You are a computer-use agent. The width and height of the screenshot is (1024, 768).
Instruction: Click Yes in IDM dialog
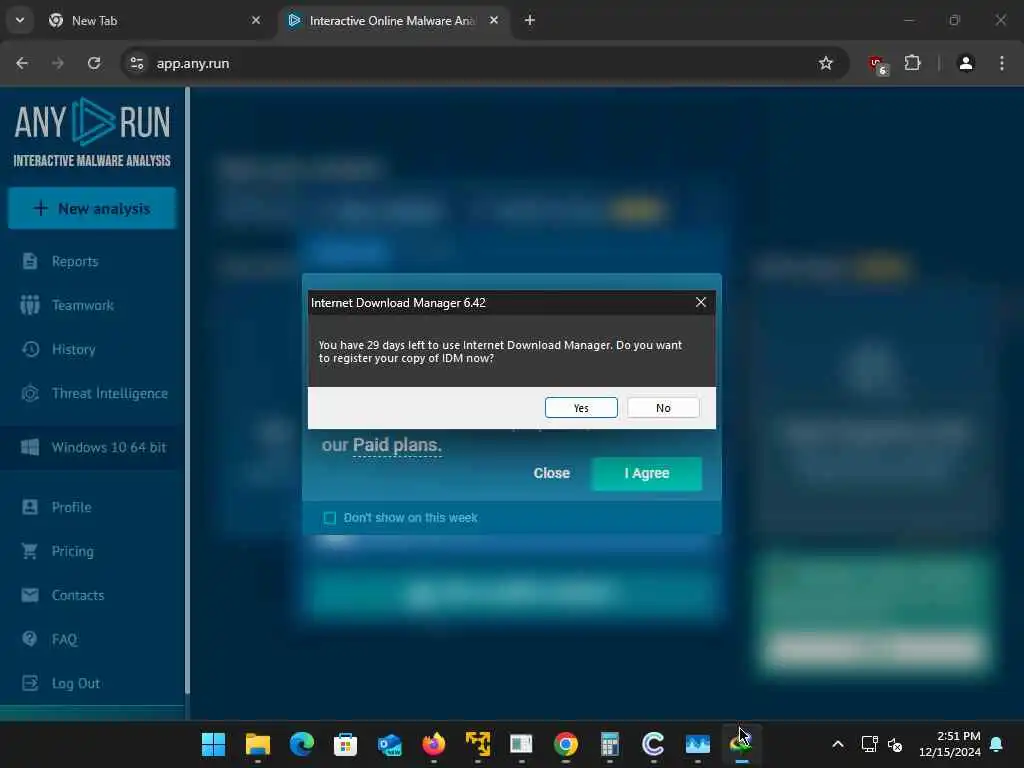tap(581, 408)
